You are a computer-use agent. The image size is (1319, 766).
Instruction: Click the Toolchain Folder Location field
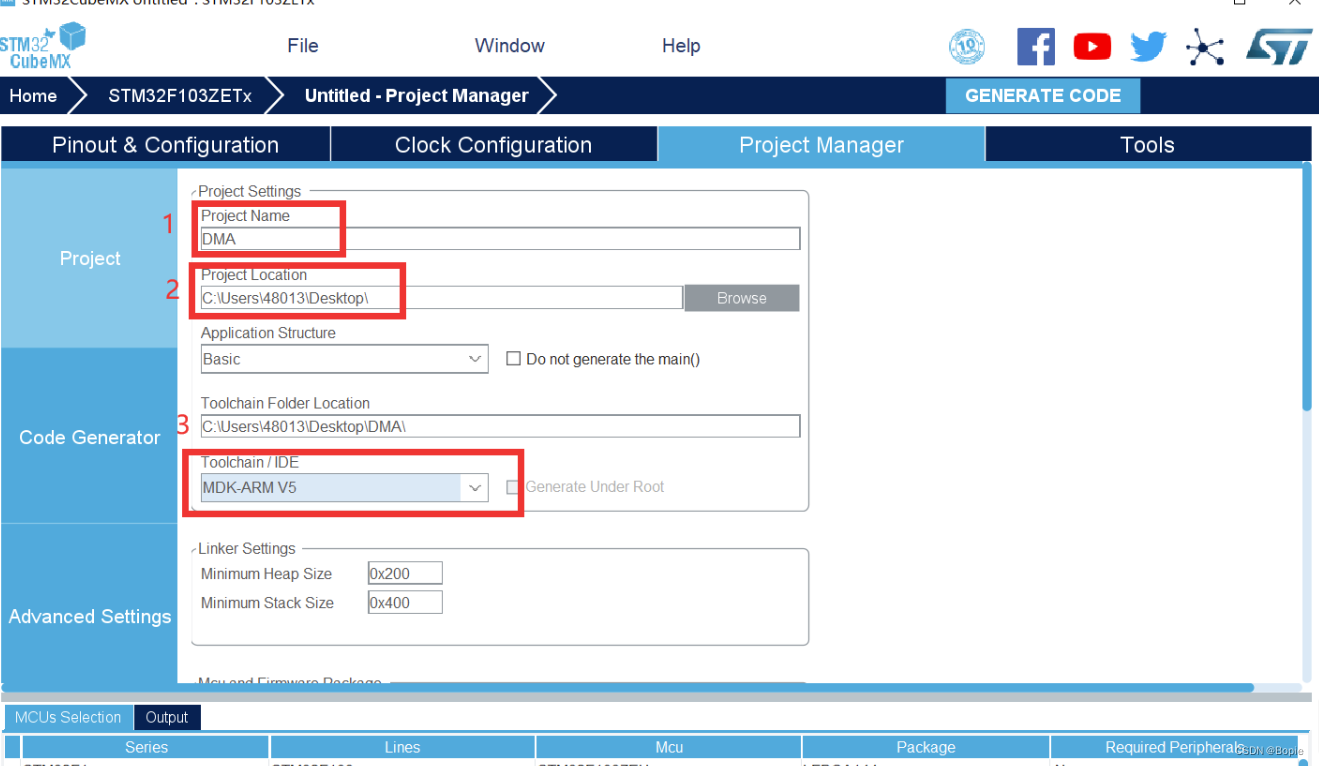(x=500, y=426)
